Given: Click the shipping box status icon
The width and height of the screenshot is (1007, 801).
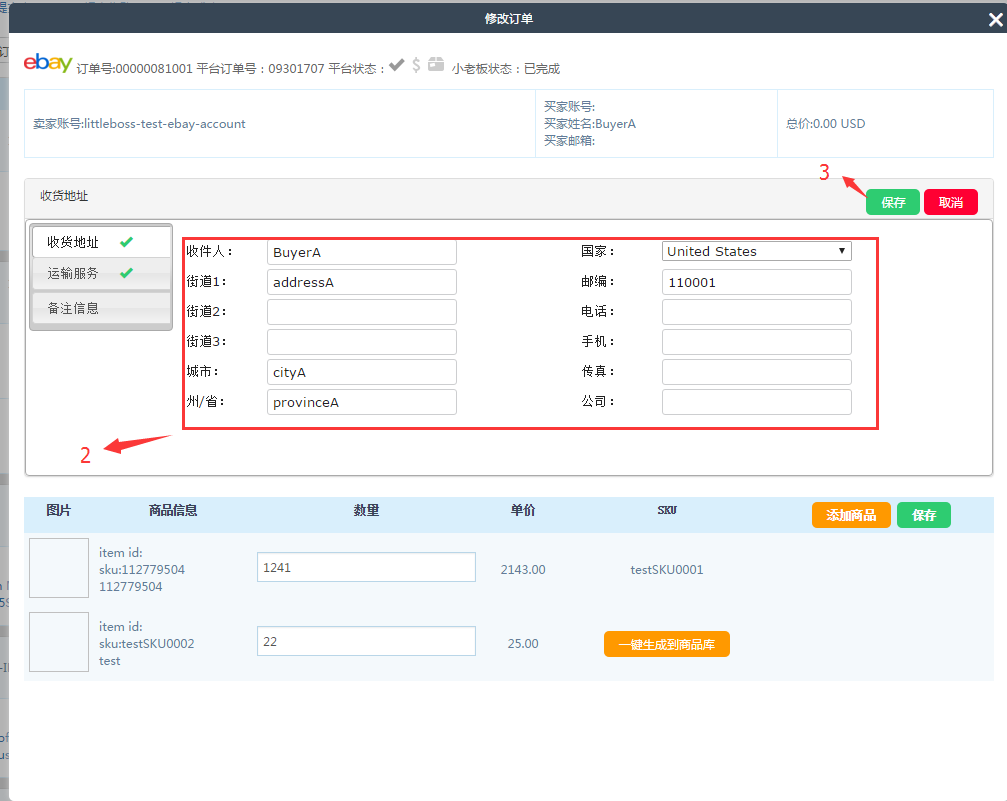Looking at the screenshot, I should point(436,65).
